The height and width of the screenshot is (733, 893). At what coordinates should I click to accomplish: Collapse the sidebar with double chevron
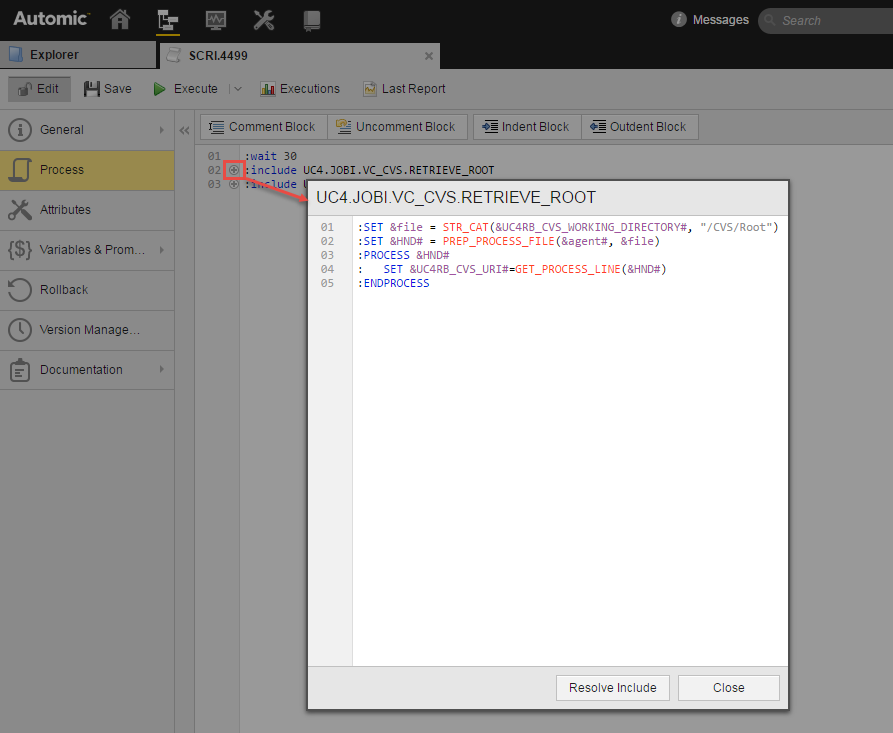184,130
